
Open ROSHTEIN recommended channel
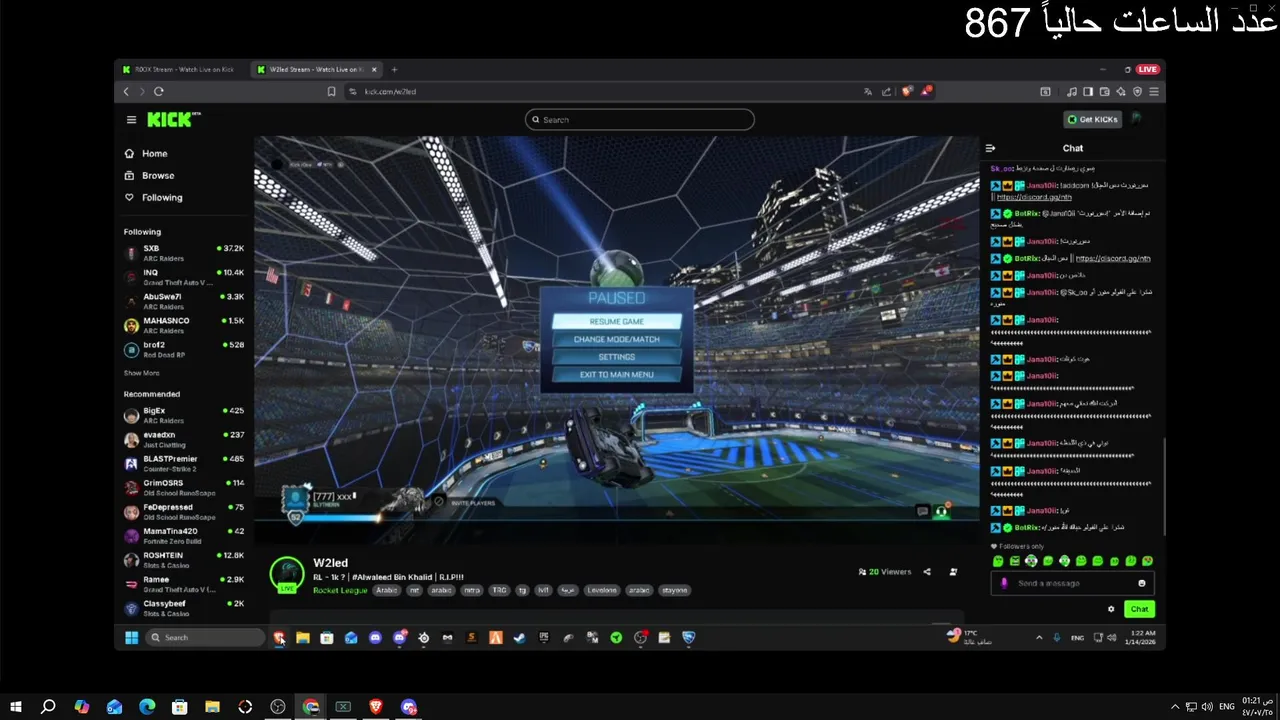tap(184, 560)
